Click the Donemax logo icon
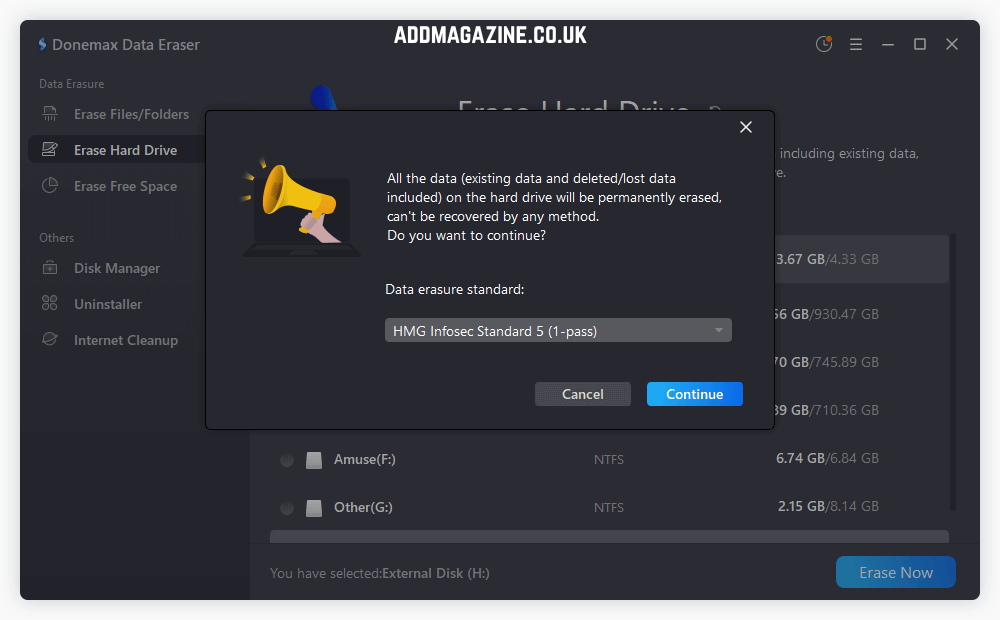Viewport: 1000px width, 620px height. pos(42,44)
